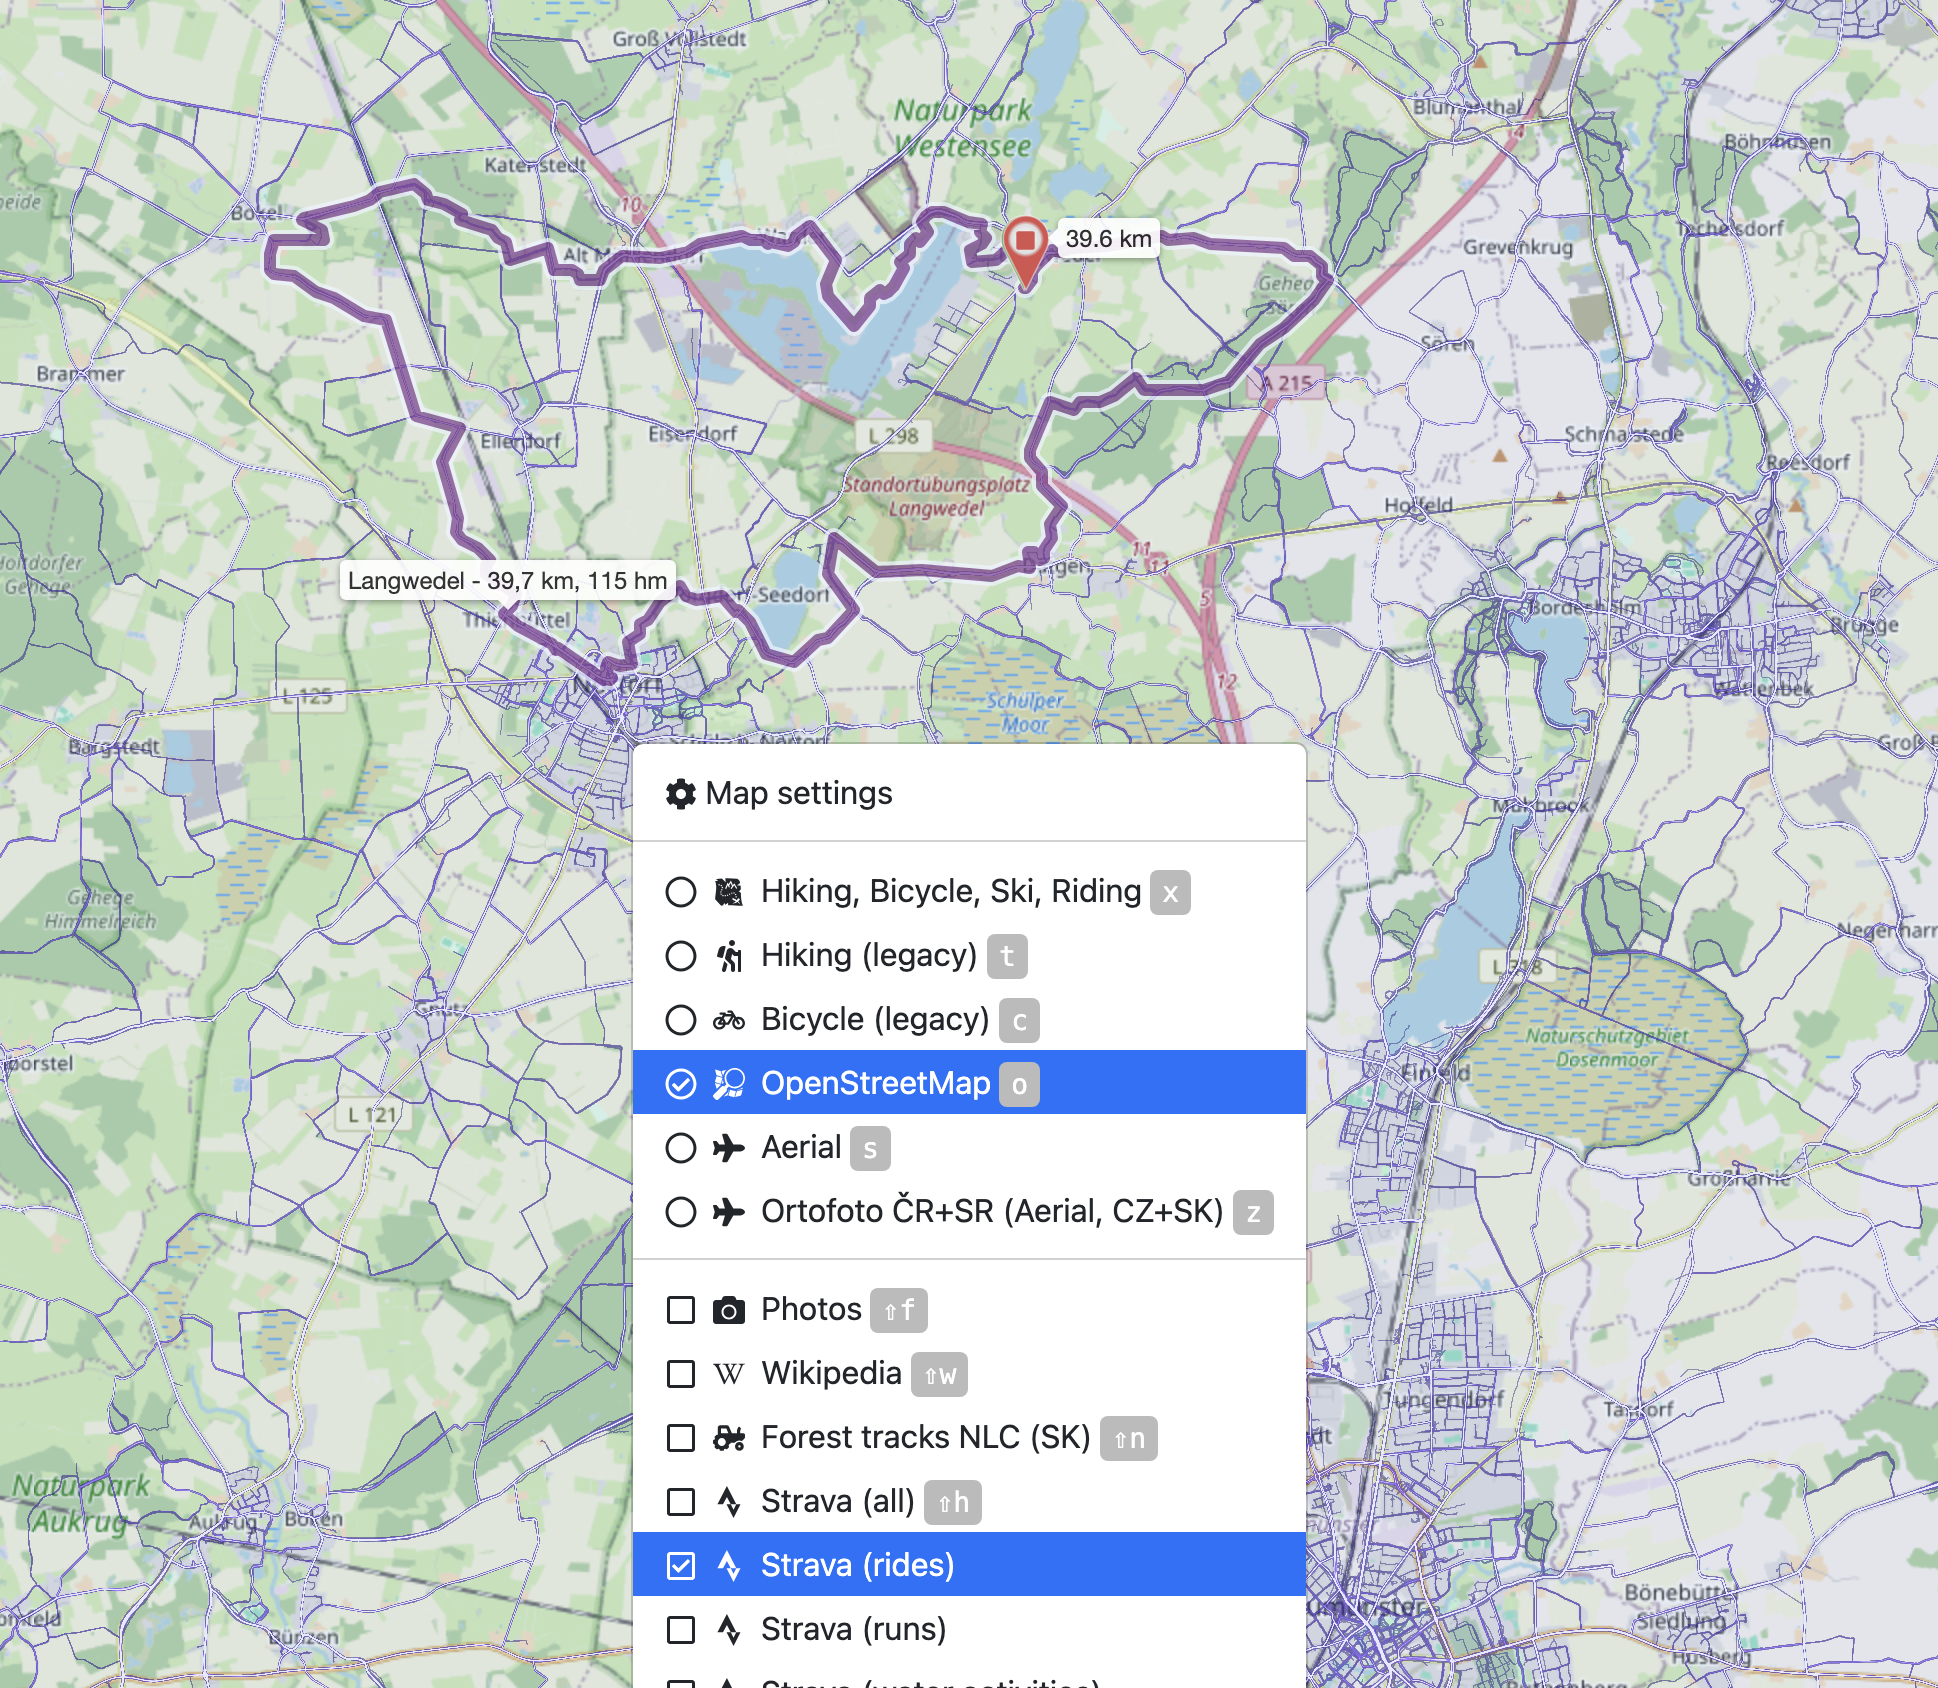1938x1688 pixels.
Task: Uncheck the Strava (rides) checkbox
Action: click(x=681, y=1565)
